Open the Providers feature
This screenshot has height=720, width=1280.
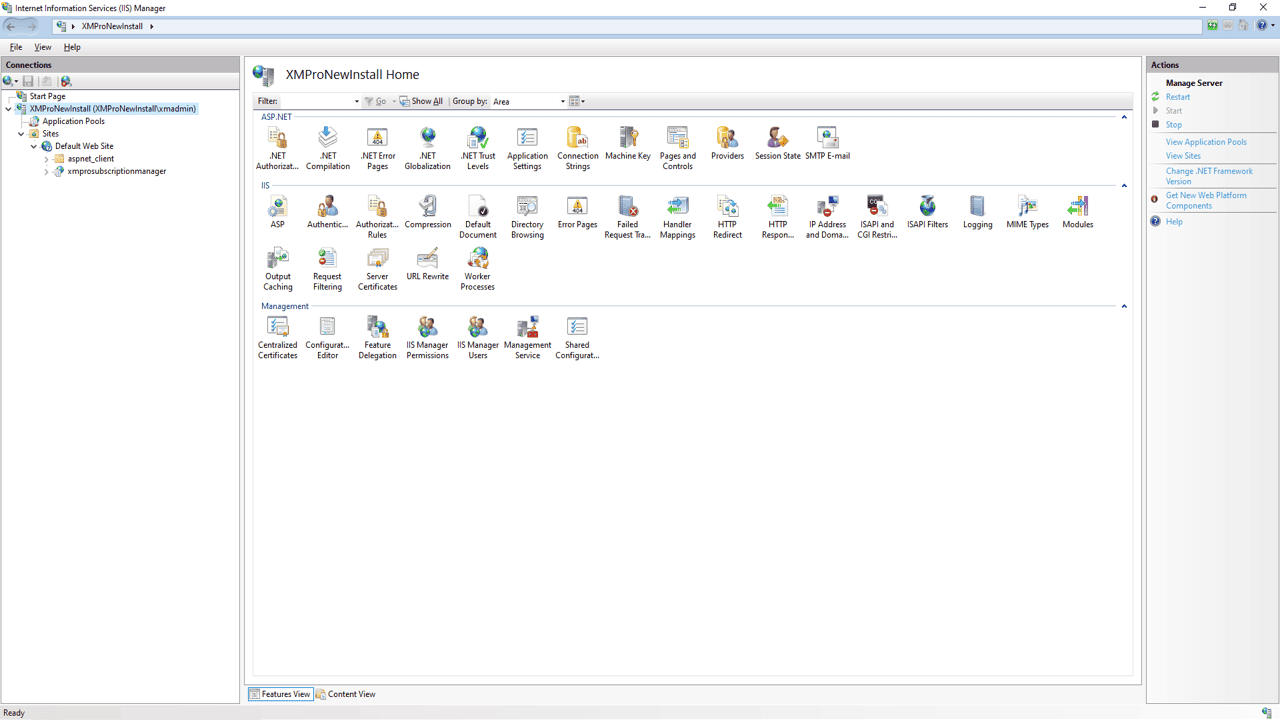coord(727,143)
